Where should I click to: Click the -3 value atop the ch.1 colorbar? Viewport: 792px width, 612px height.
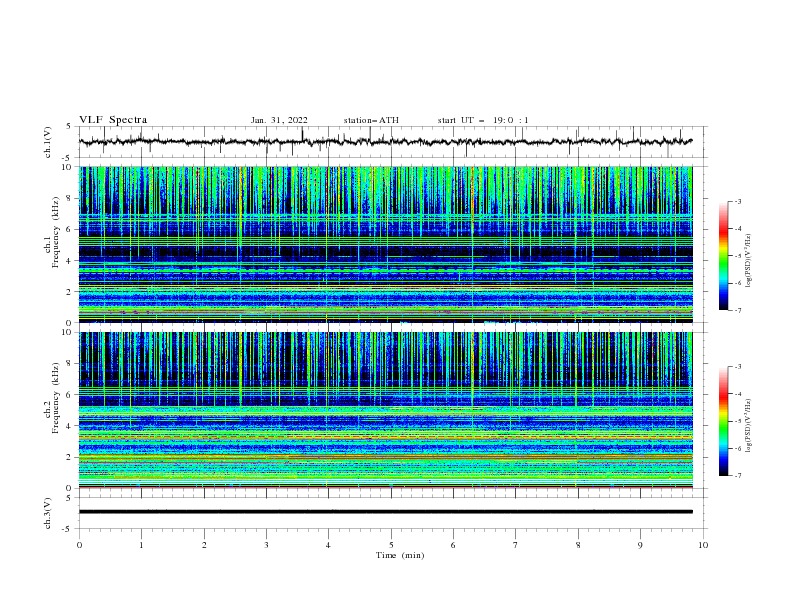pyautogui.click(x=737, y=201)
